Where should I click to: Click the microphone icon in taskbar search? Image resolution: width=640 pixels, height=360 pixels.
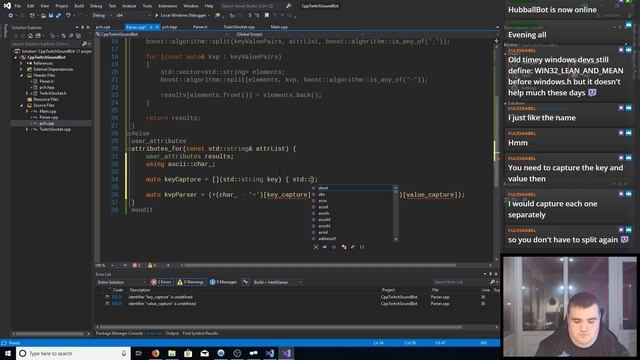pyautogui.click(x=124, y=353)
